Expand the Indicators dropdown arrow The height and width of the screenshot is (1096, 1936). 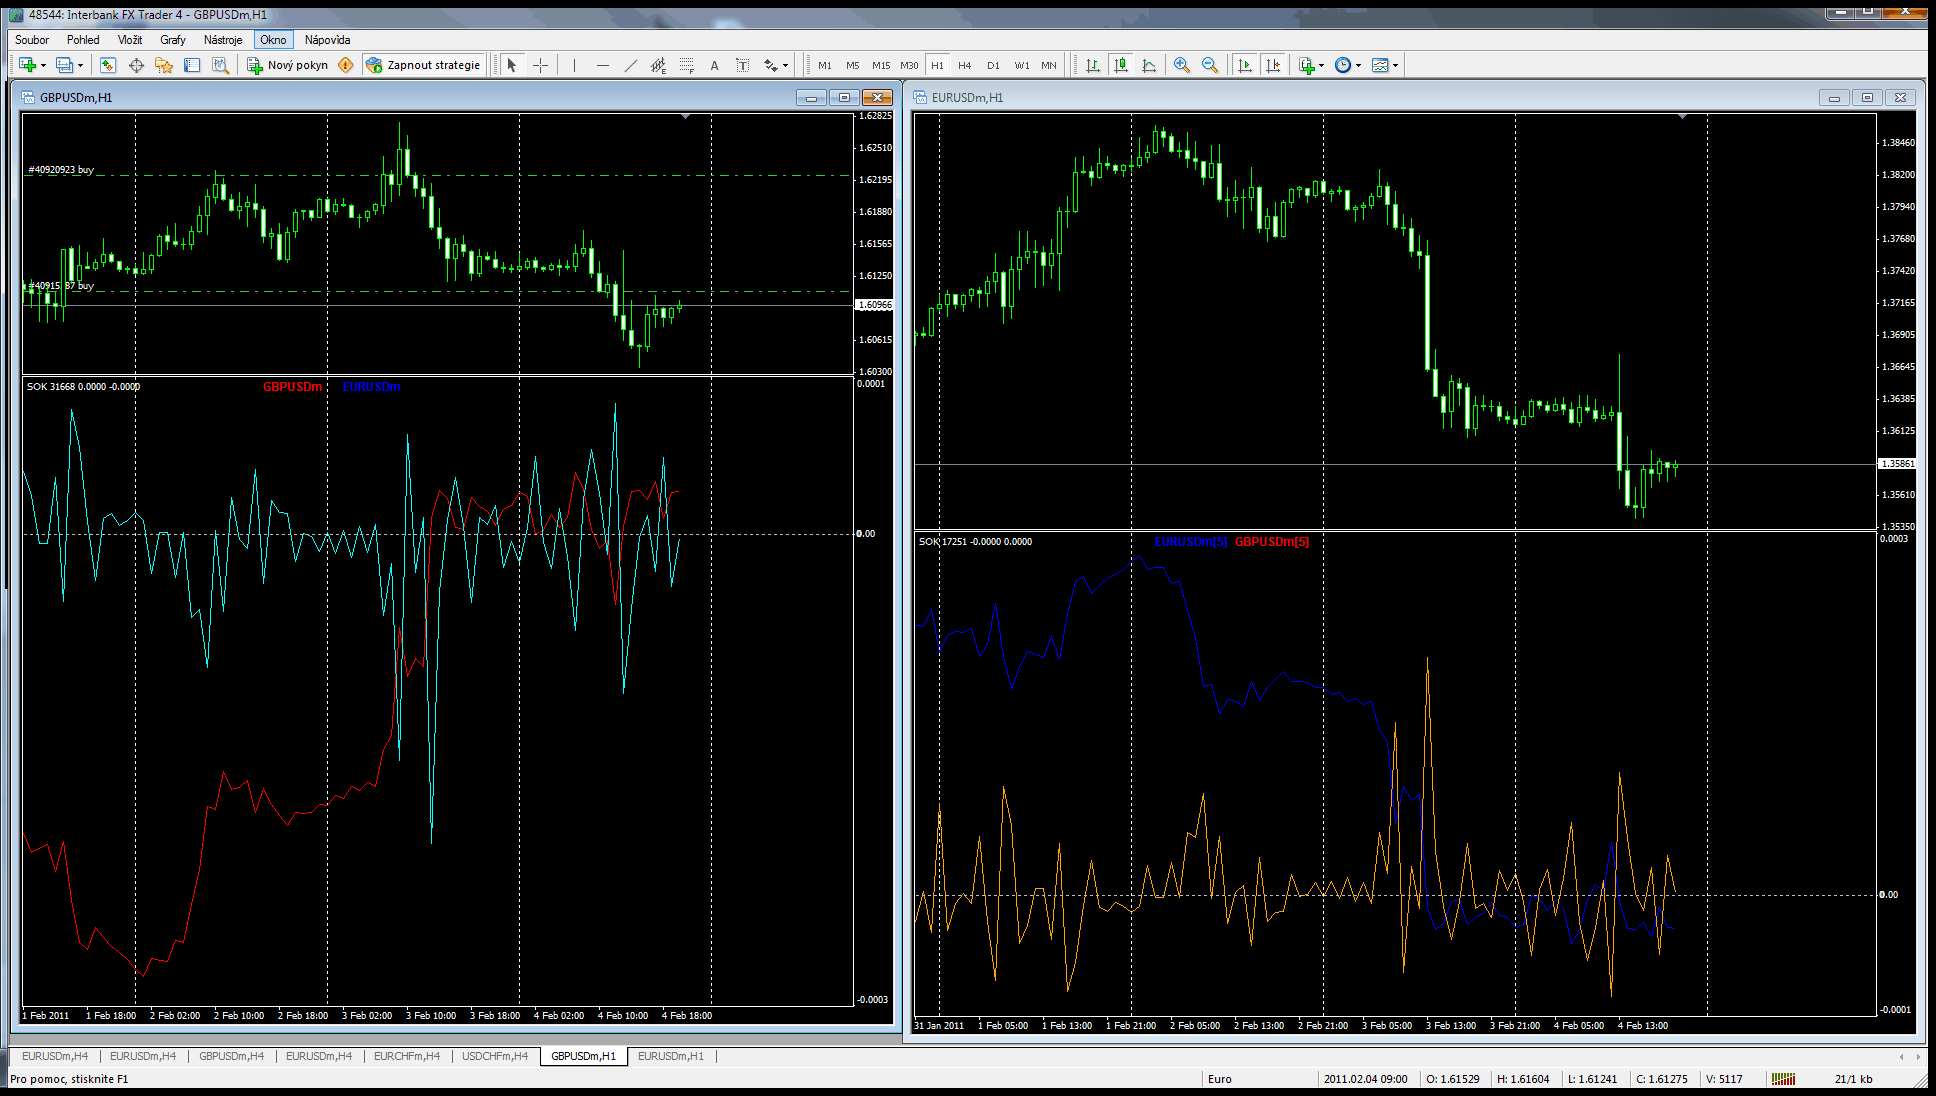pyautogui.click(x=1322, y=66)
